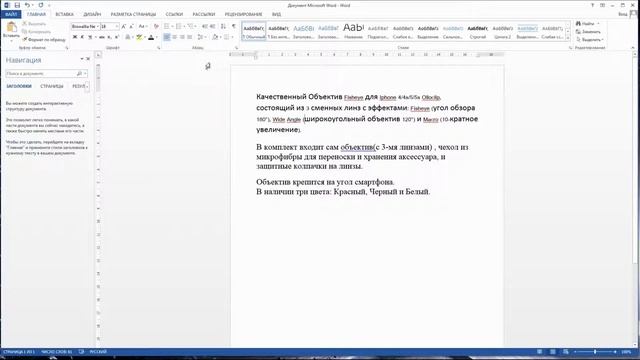Switch to read mode view icon
Screen dimensions: 640x360
[x=540, y=352]
